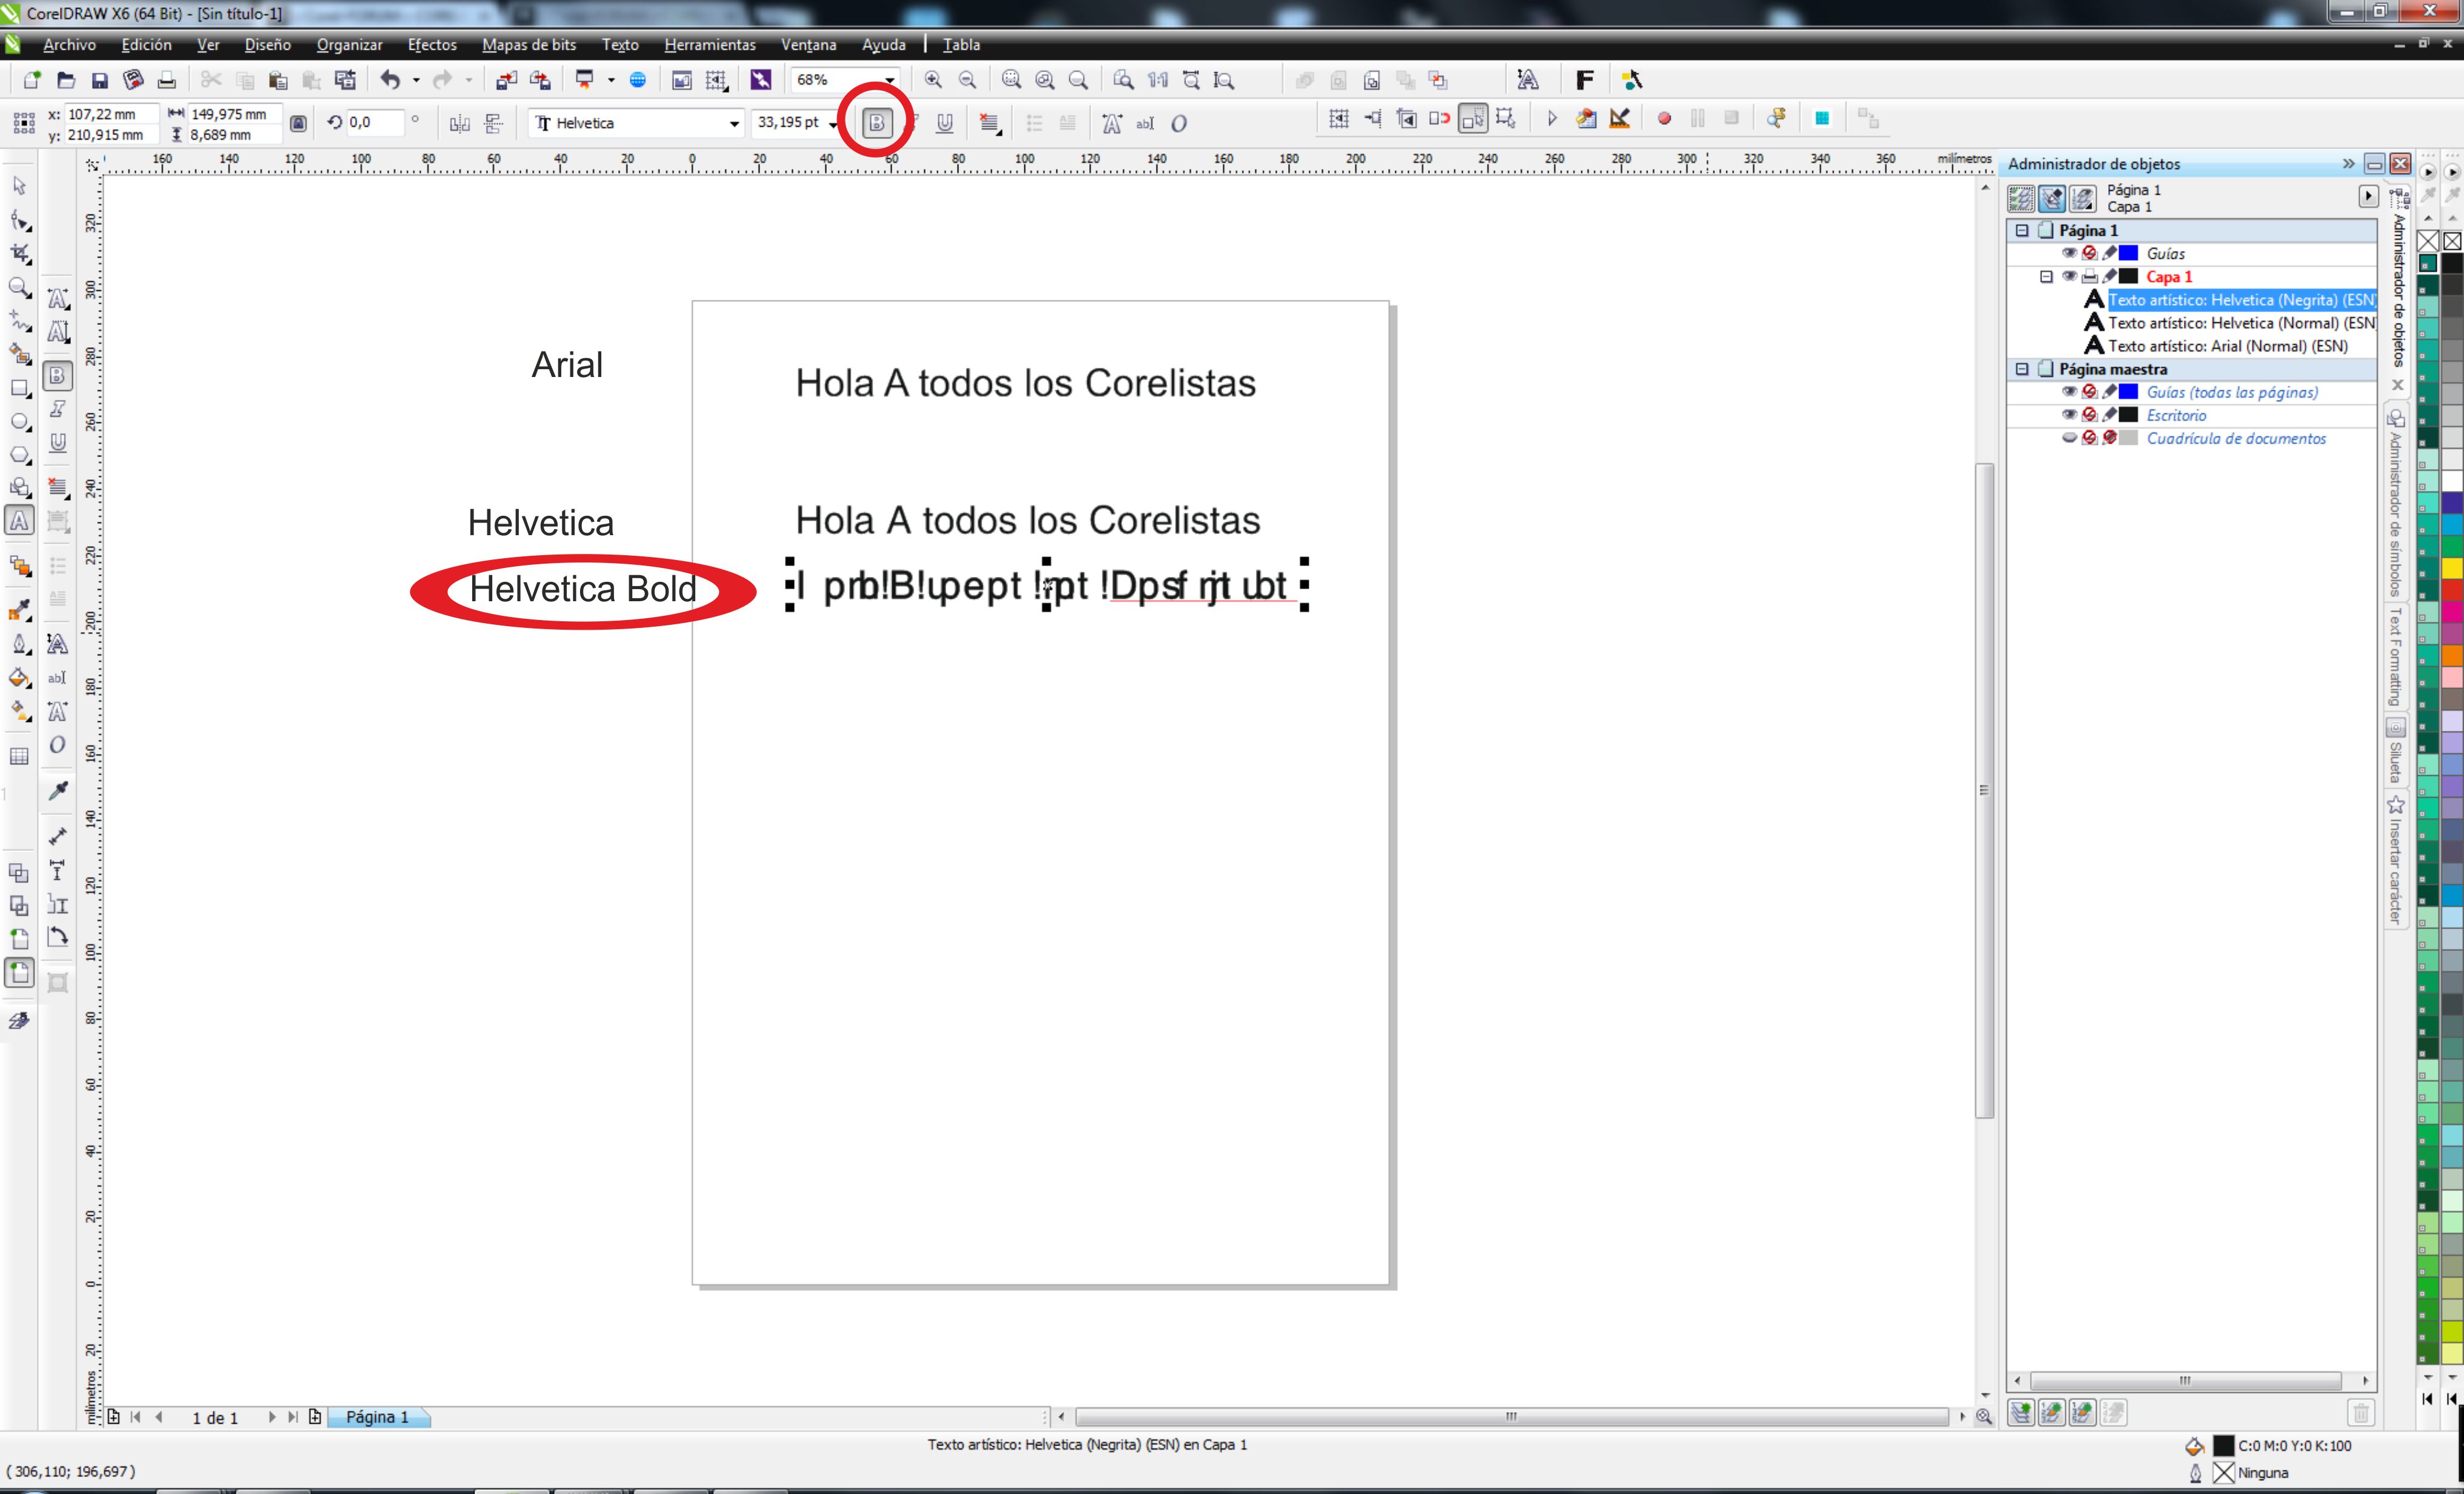Viewport: 2464px width, 1494px height.
Task: Open the Archivo menu
Action: coord(69,45)
